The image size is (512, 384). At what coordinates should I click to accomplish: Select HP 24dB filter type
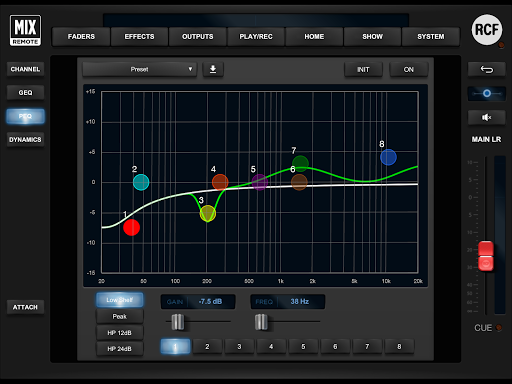click(120, 349)
